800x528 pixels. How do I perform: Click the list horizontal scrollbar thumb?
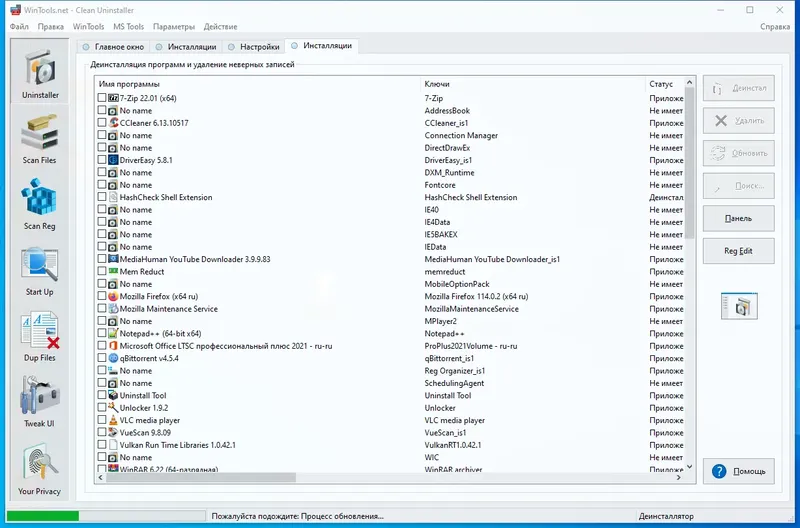pos(201,477)
